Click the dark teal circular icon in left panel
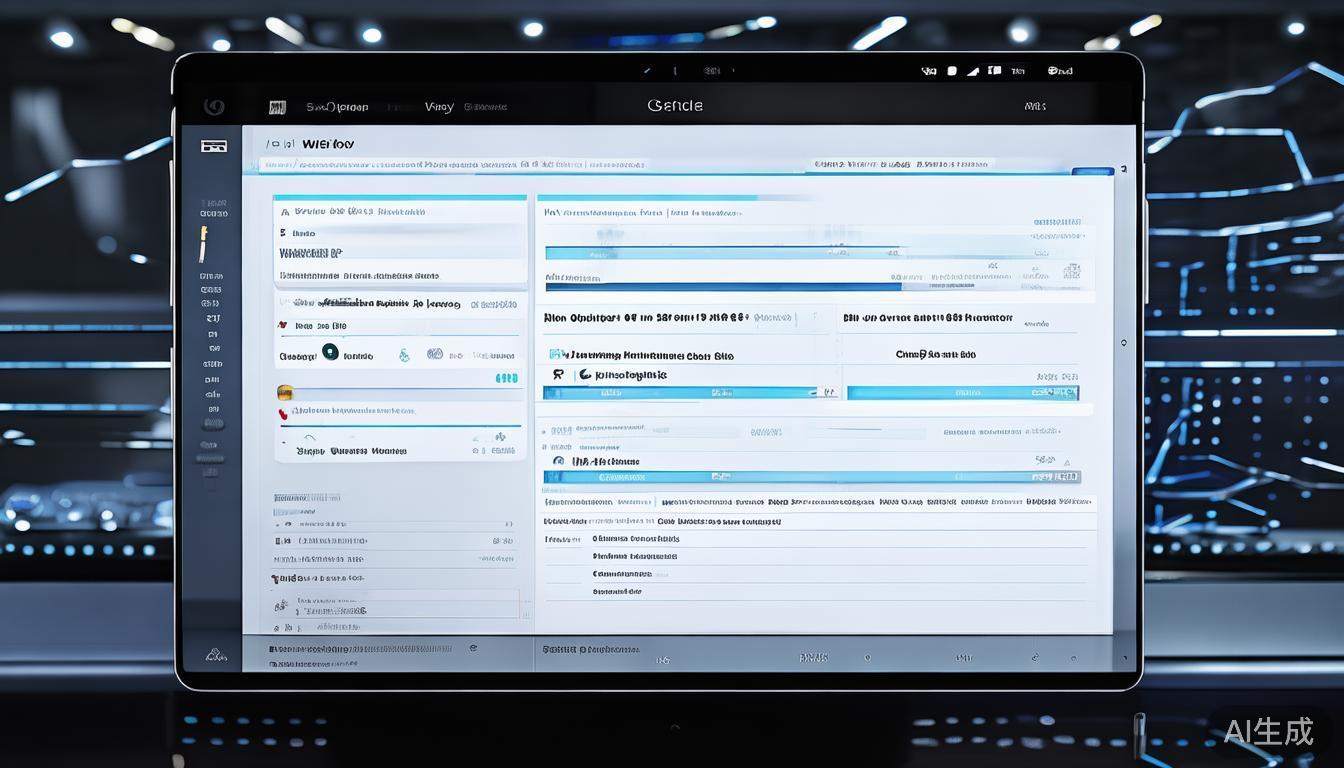 (x=330, y=354)
